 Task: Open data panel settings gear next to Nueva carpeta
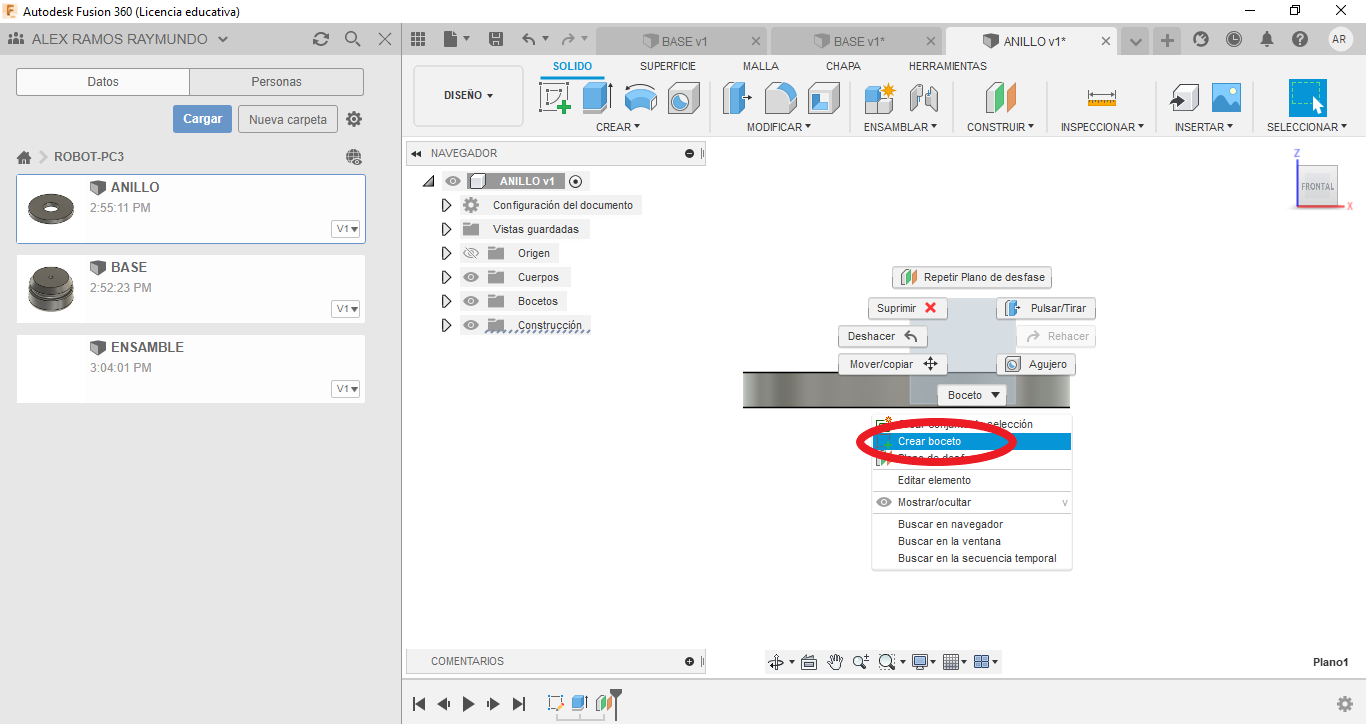click(354, 119)
